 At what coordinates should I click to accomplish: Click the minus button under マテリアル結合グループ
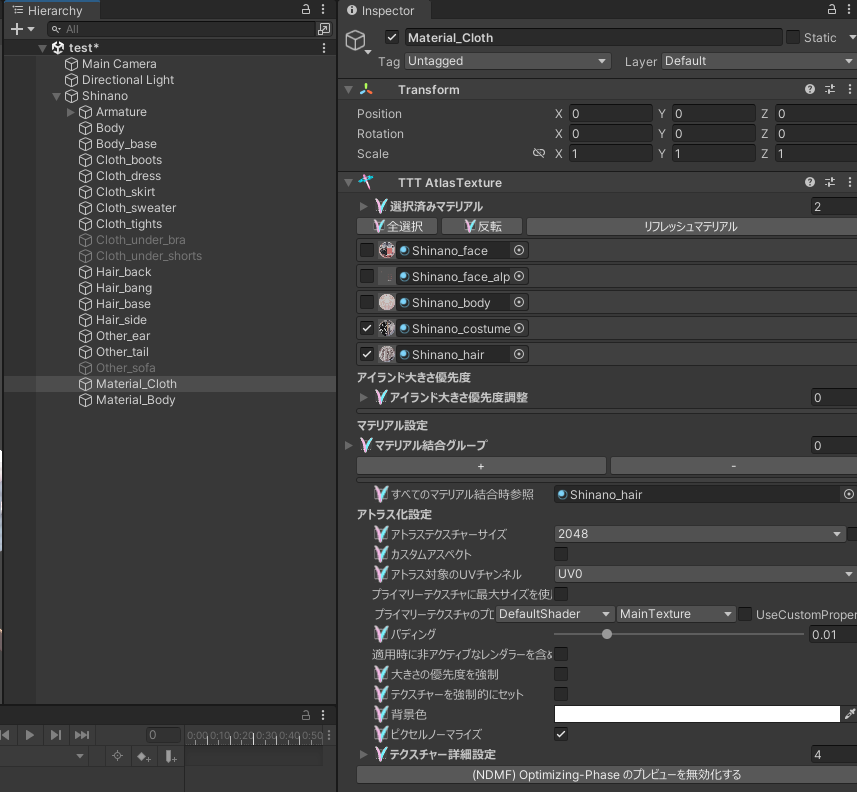tap(733, 466)
